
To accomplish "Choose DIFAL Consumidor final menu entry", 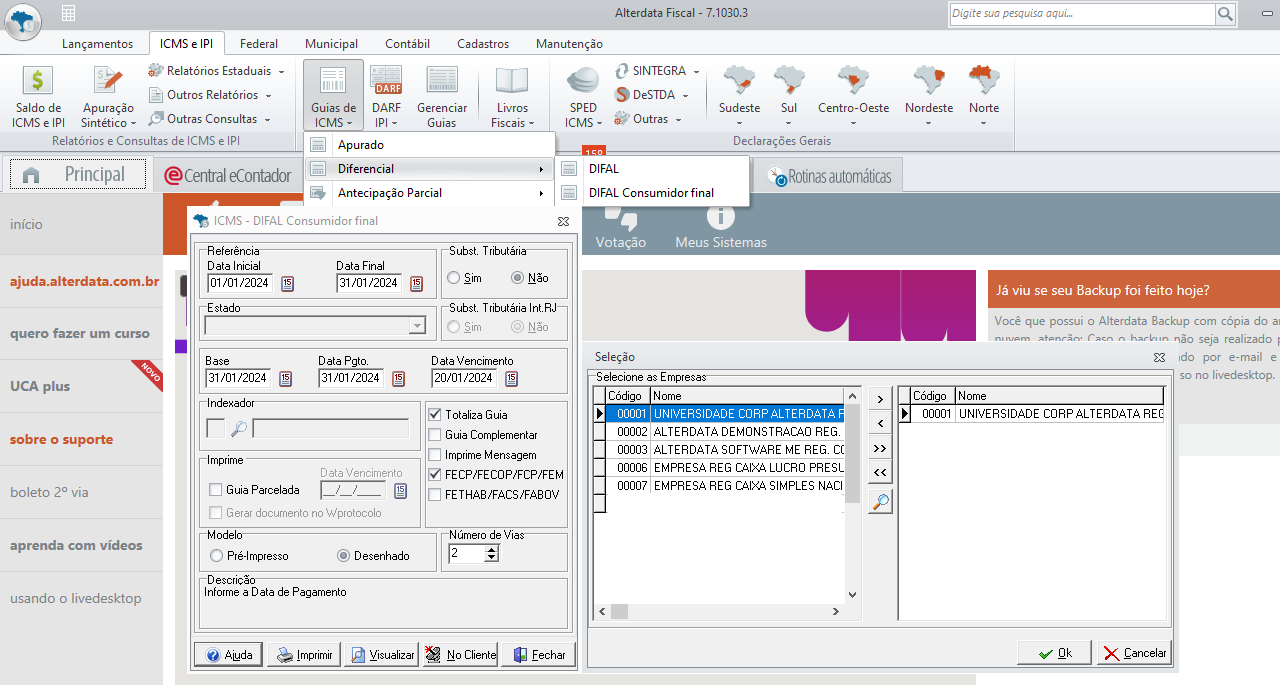I will tap(652, 193).
